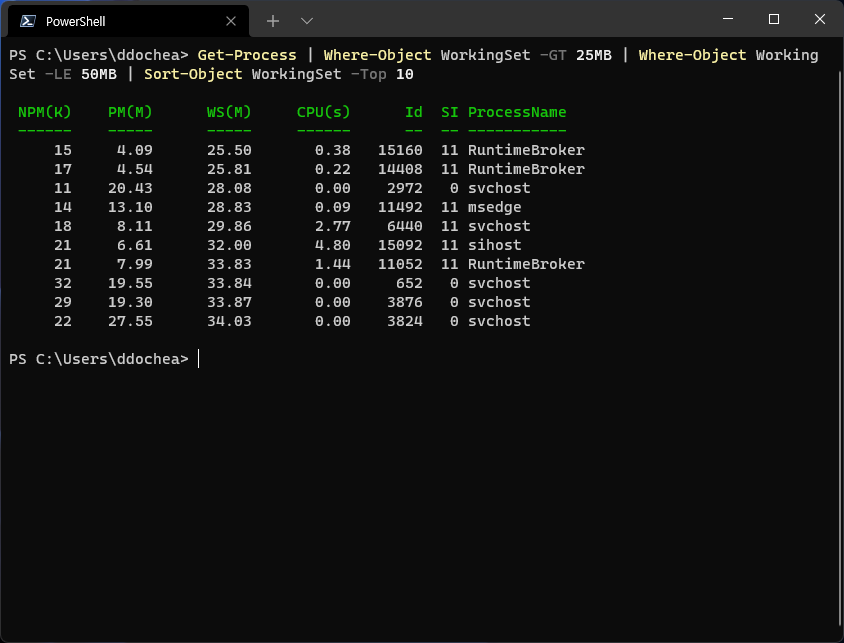Click CPU value 2.77
Image resolution: width=844 pixels, height=643 pixels.
(333, 226)
